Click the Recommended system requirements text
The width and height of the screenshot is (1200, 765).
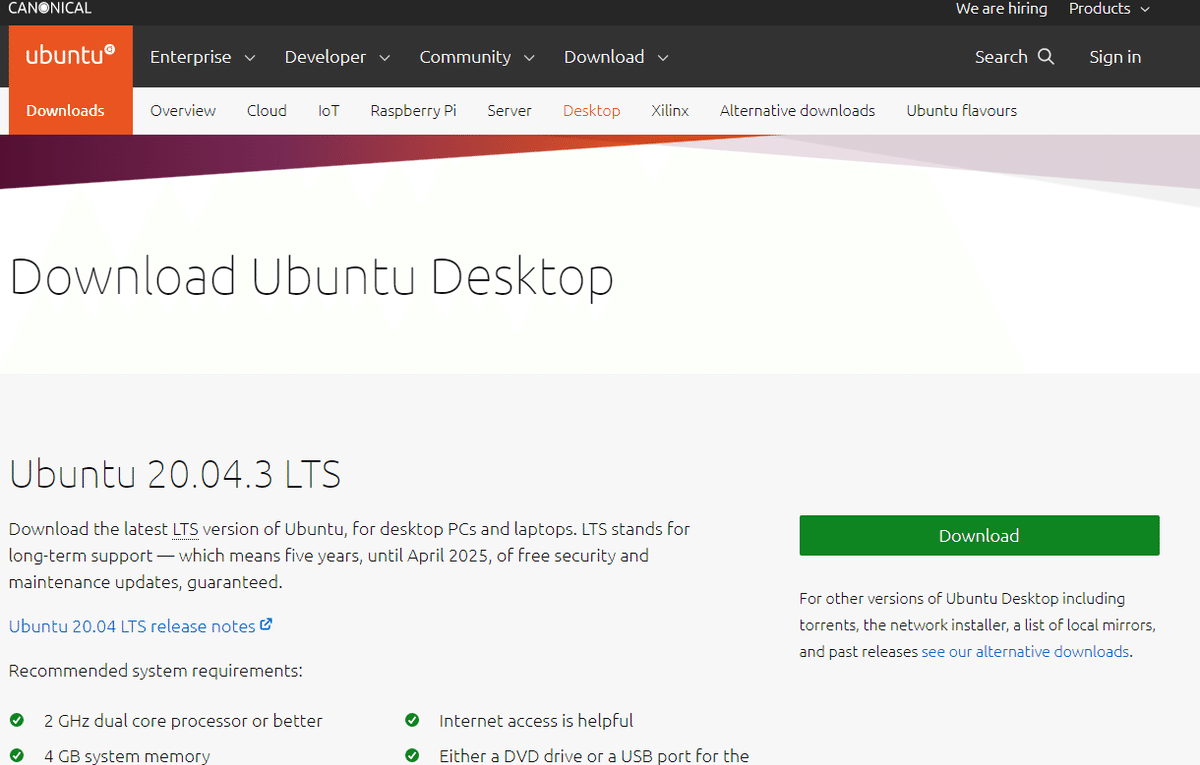pyautogui.click(x=156, y=670)
